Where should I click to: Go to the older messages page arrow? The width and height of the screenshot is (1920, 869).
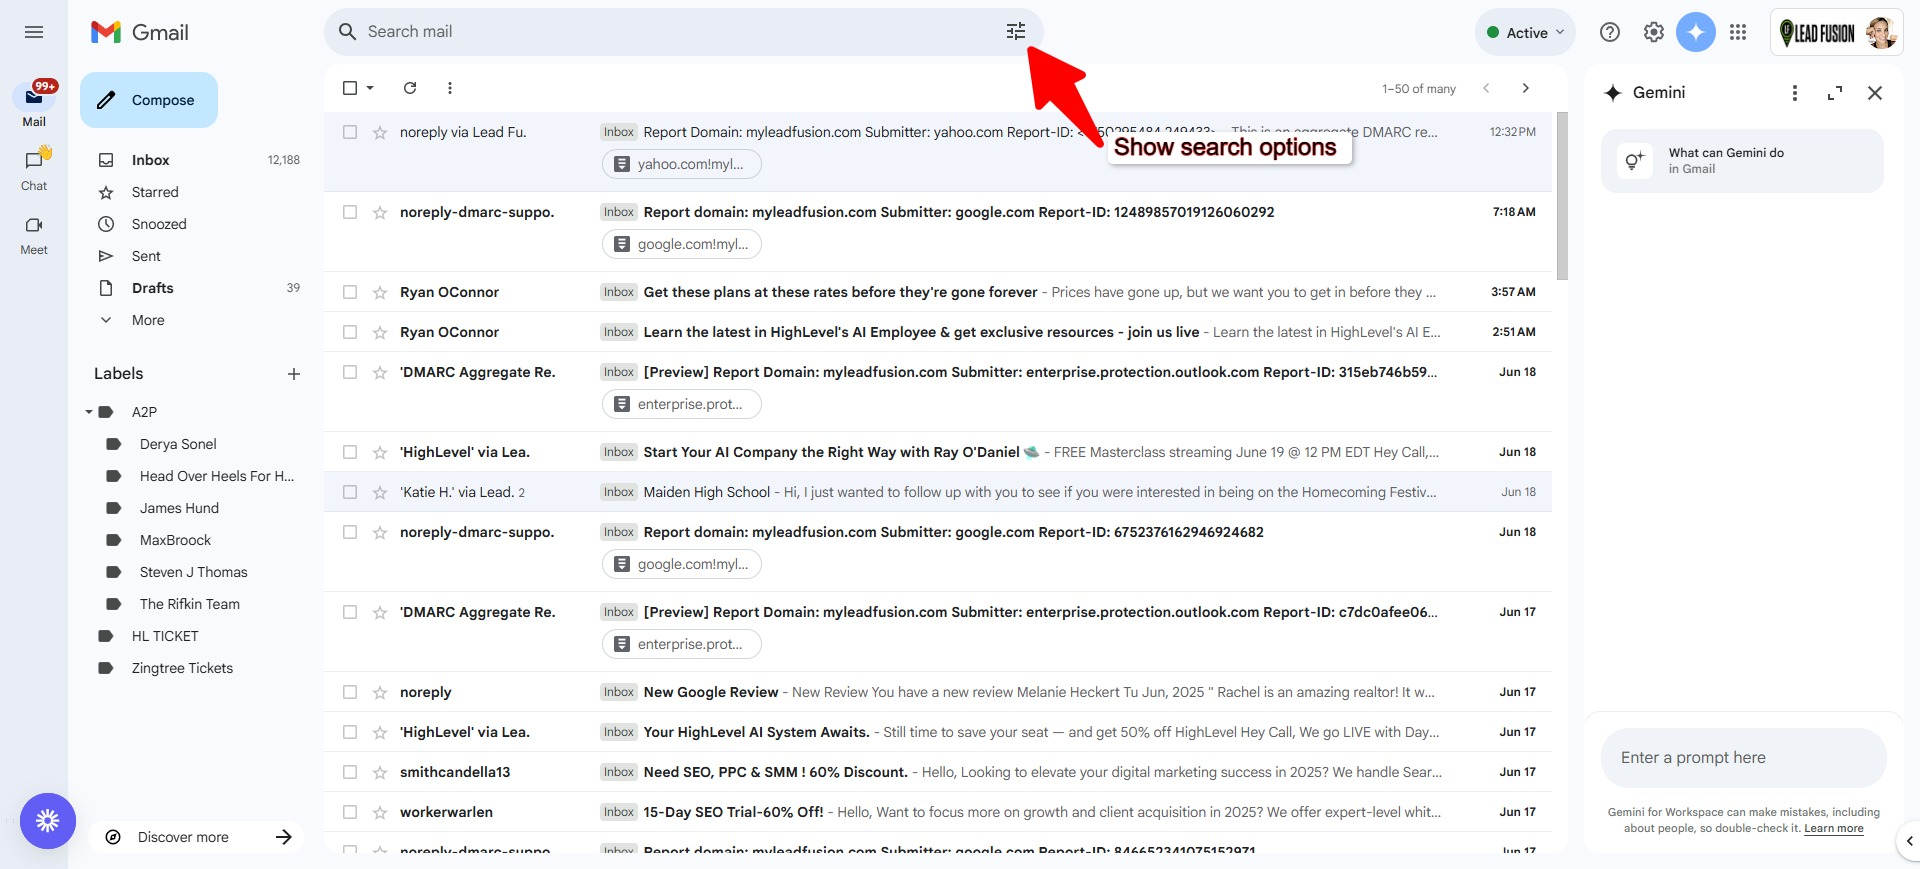(1525, 88)
